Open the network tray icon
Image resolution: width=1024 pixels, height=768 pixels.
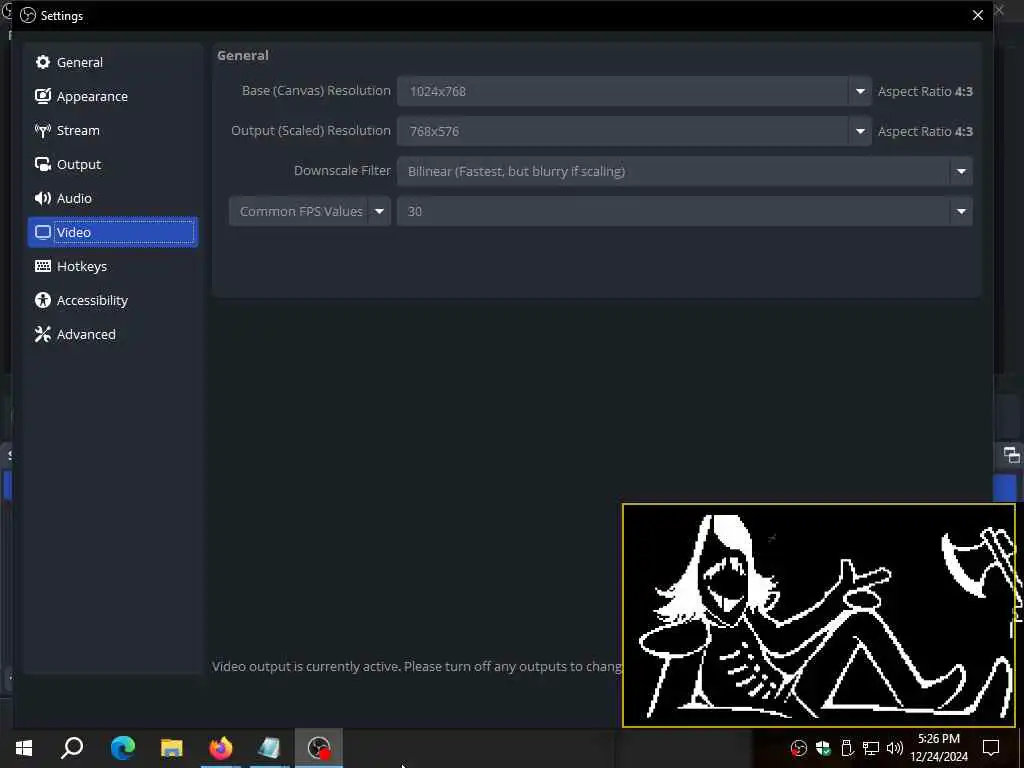[871, 748]
